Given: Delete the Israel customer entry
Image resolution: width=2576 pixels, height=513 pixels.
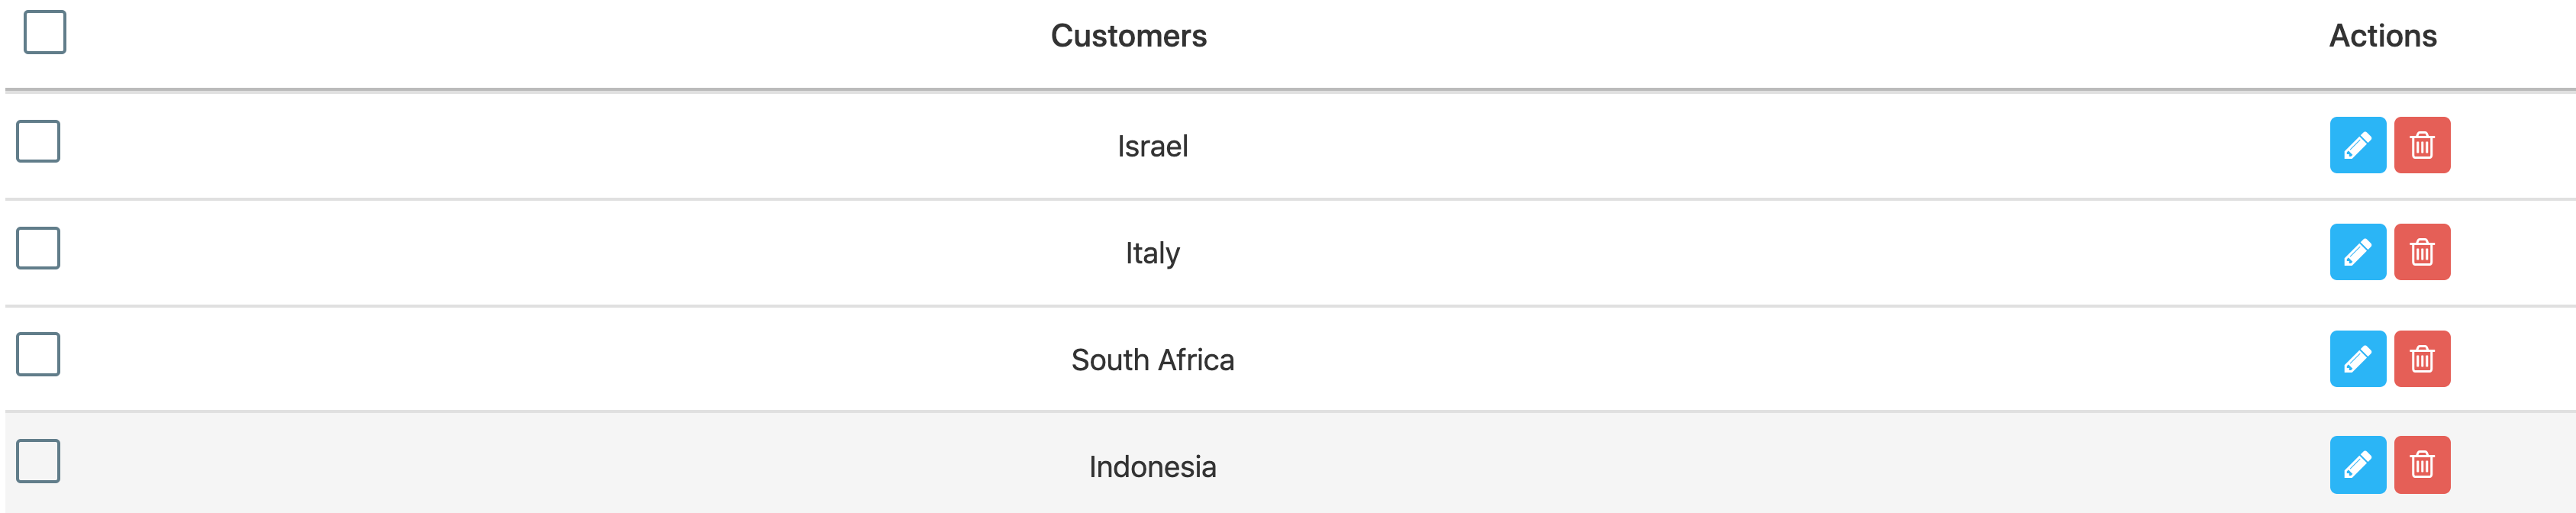Looking at the screenshot, I should (x=2421, y=145).
